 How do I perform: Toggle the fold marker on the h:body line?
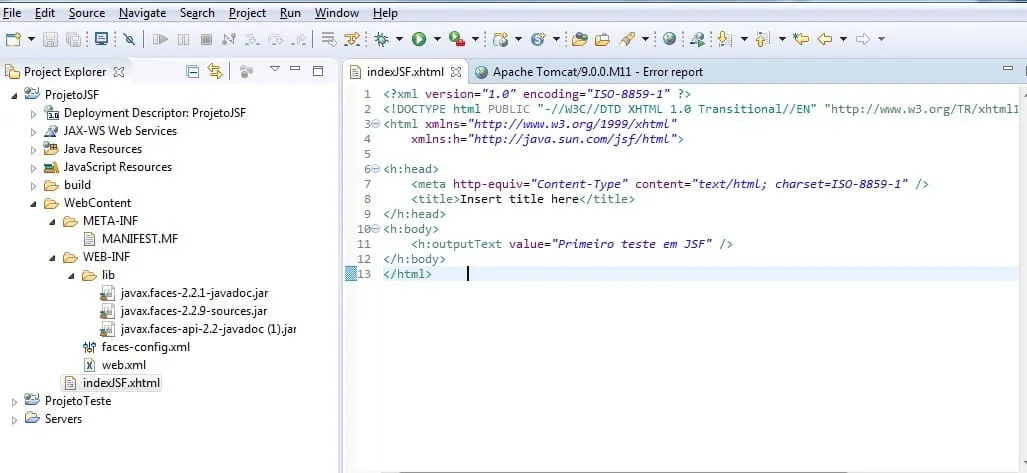pyautogui.click(x=375, y=229)
